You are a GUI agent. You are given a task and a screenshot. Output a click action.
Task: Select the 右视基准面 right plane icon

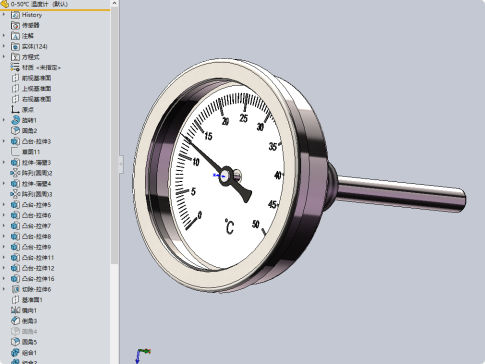(x=15, y=99)
